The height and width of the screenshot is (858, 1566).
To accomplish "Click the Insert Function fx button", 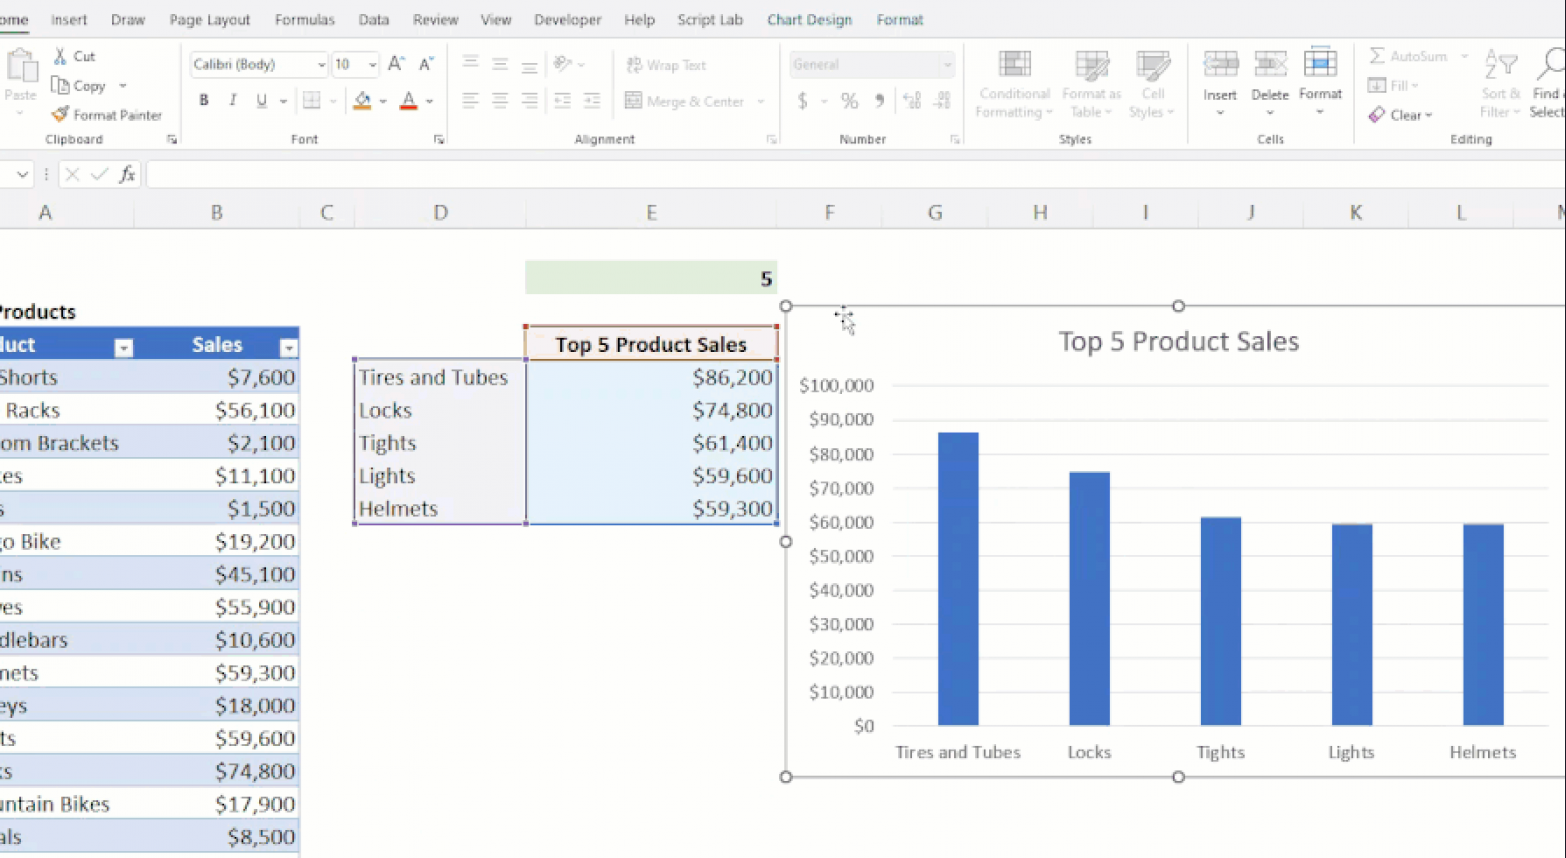I will pos(127,175).
